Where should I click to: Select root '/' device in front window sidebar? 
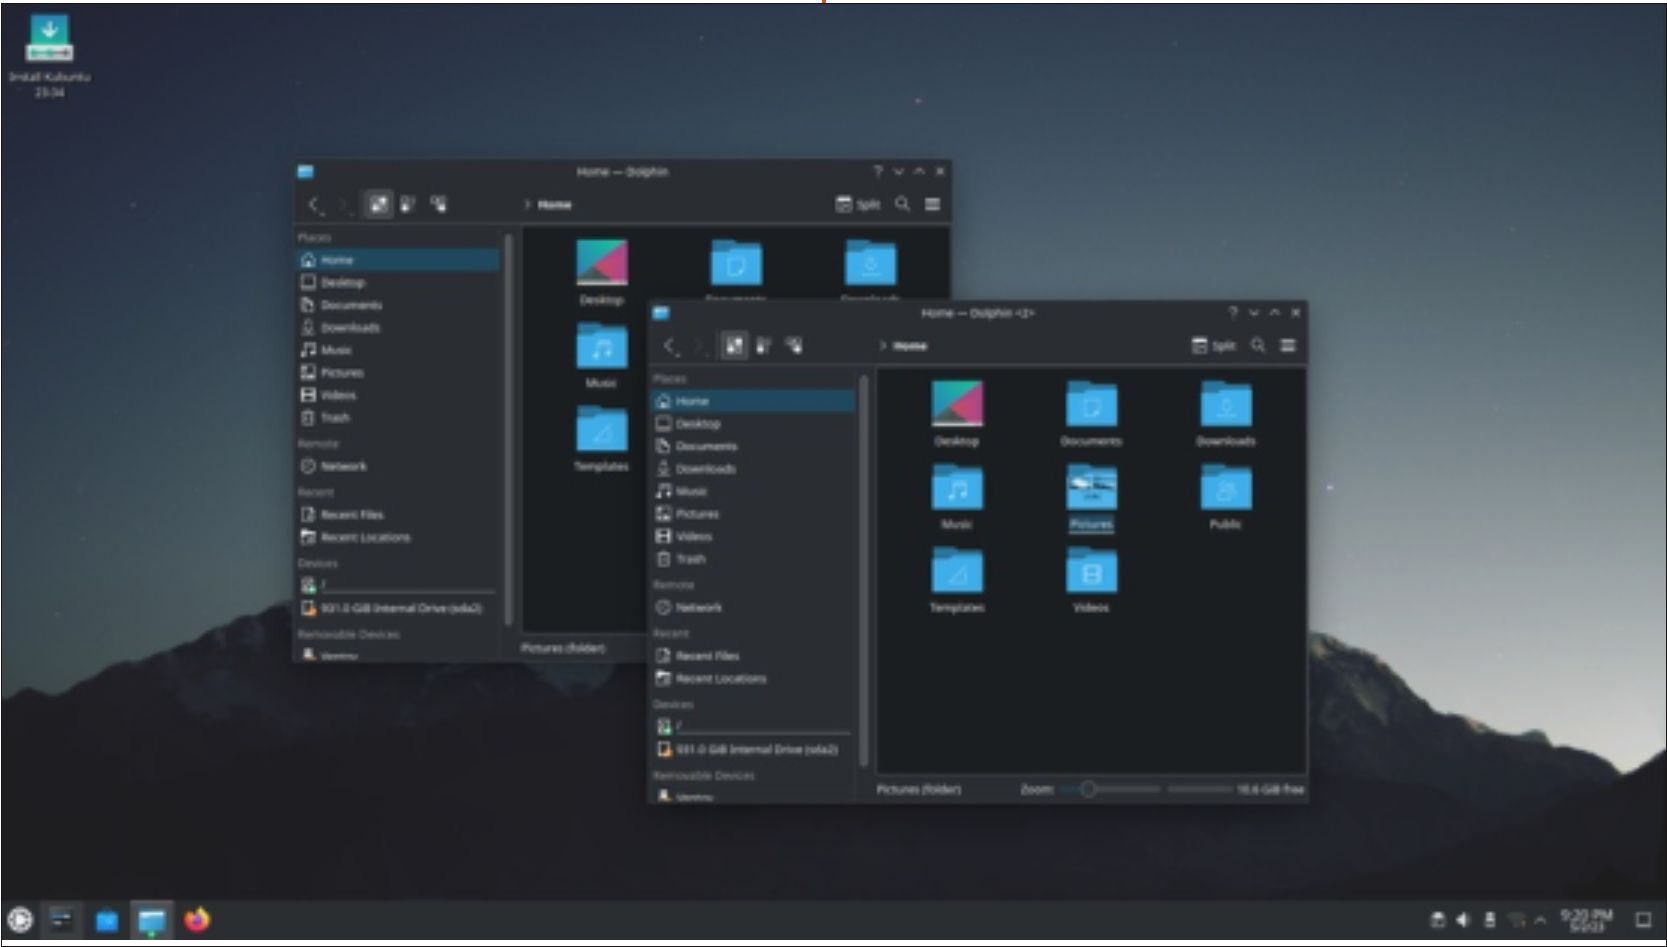pyautogui.click(x=754, y=726)
